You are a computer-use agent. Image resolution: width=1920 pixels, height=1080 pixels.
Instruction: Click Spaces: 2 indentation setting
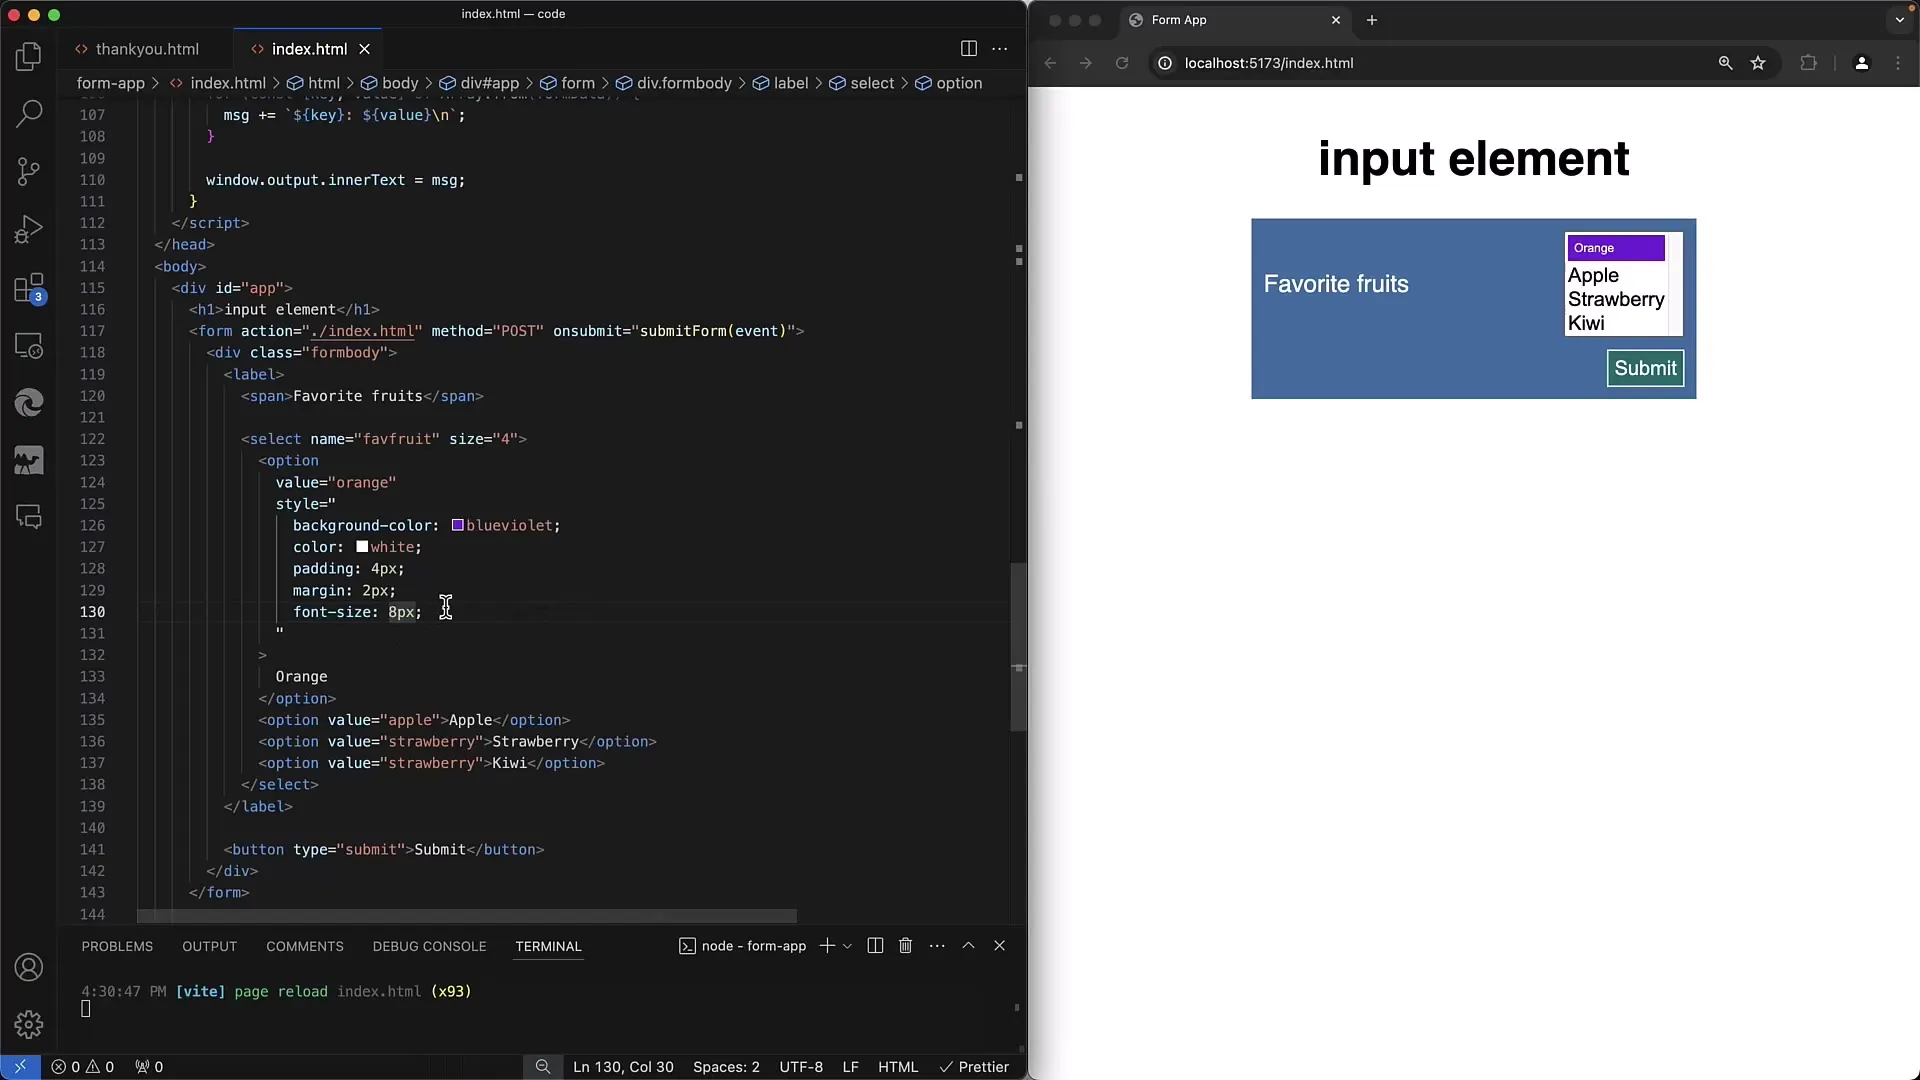click(726, 1067)
